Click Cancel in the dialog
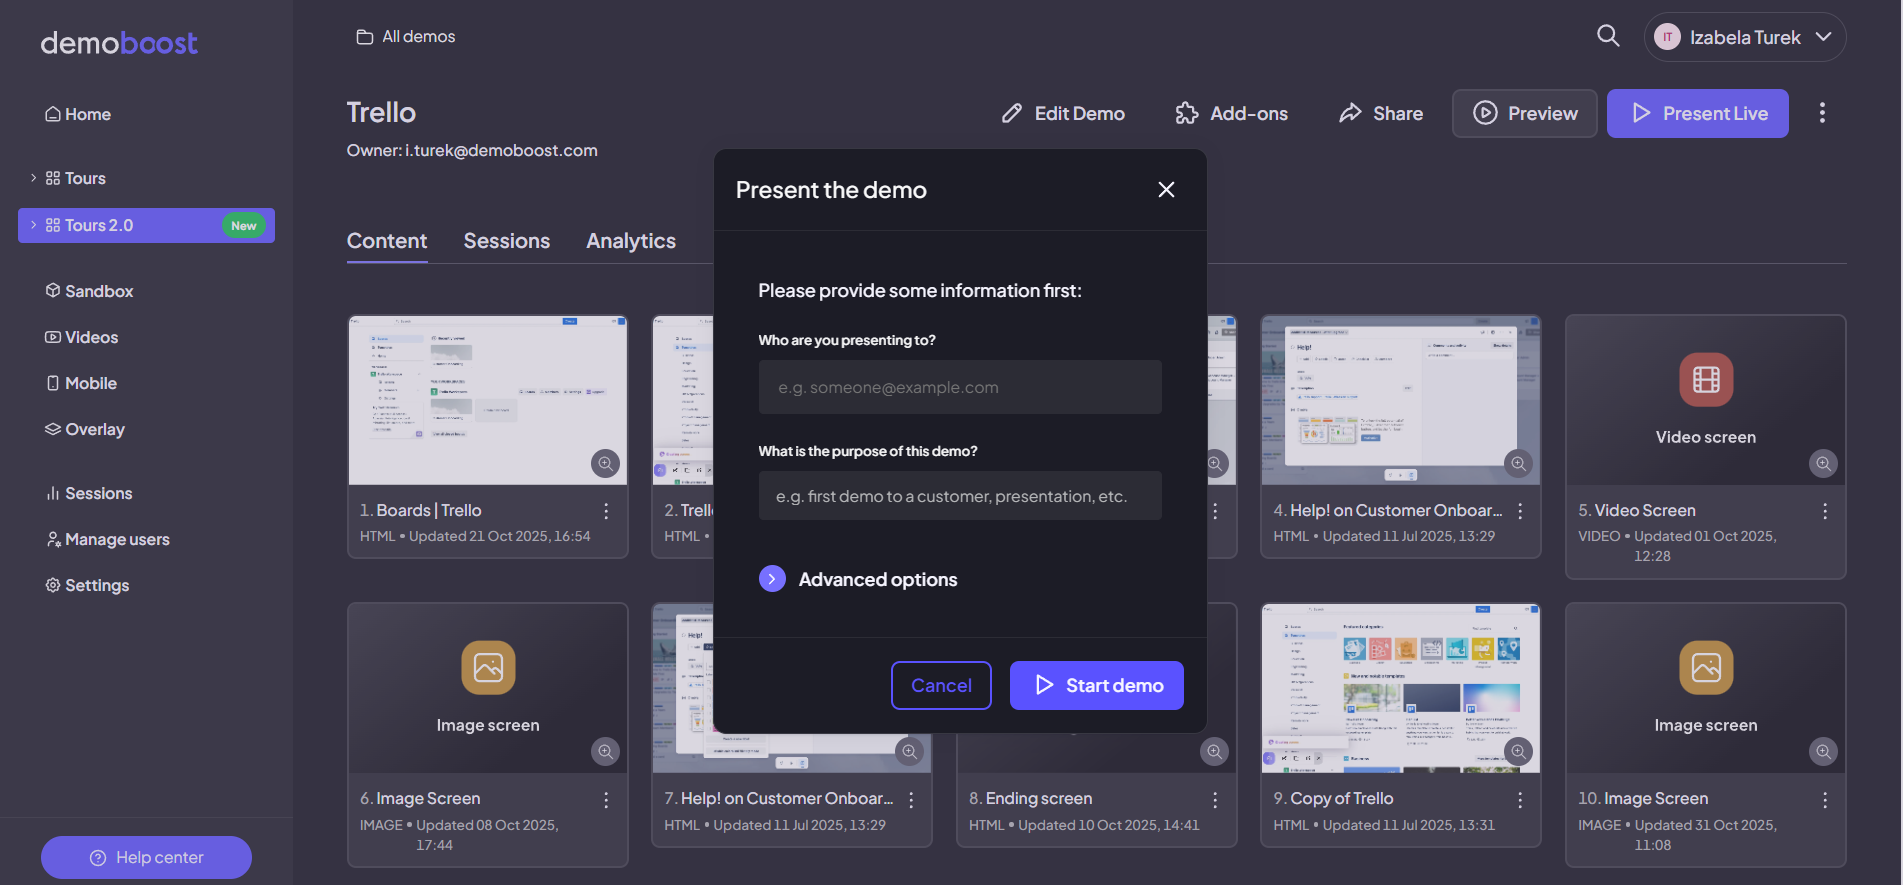Viewport: 1903px width, 885px height. (941, 685)
